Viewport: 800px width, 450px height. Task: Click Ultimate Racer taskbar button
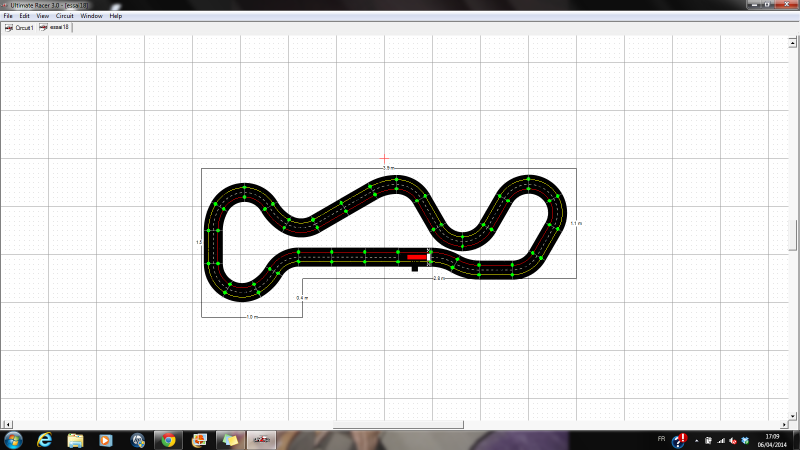pyautogui.click(x=260, y=440)
